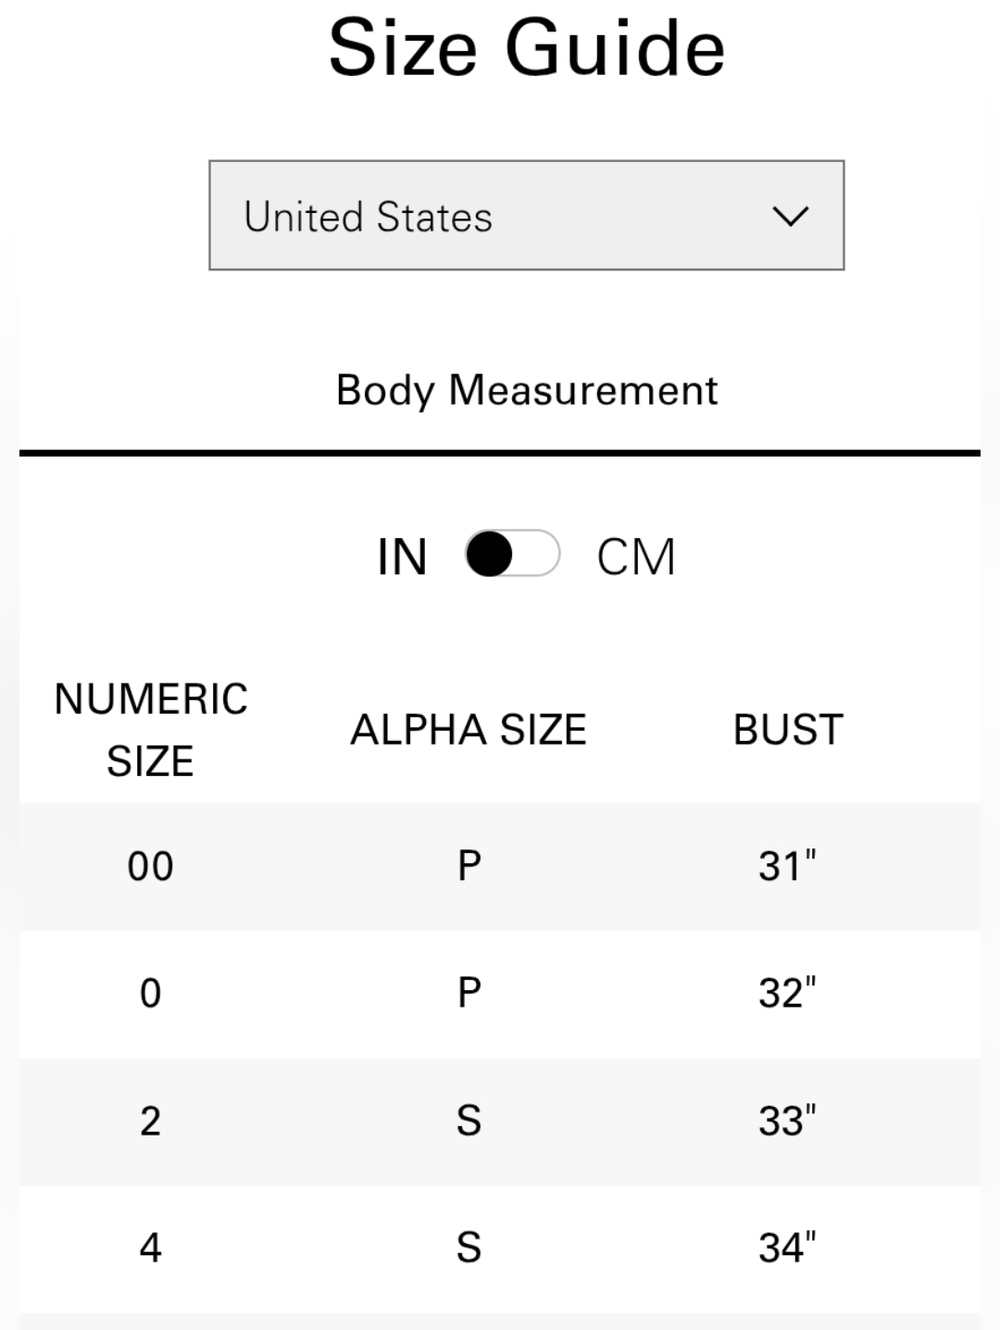Select the numeric size 0 cell

[150, 993]
